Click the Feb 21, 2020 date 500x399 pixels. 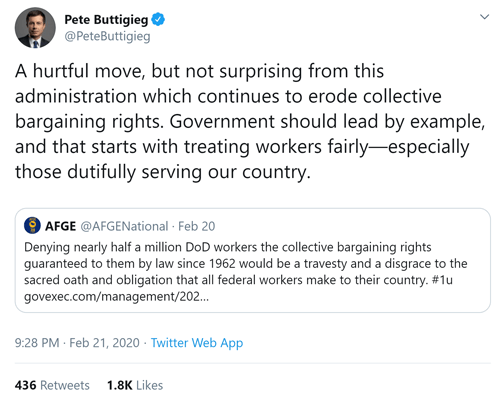click(104, 343)
